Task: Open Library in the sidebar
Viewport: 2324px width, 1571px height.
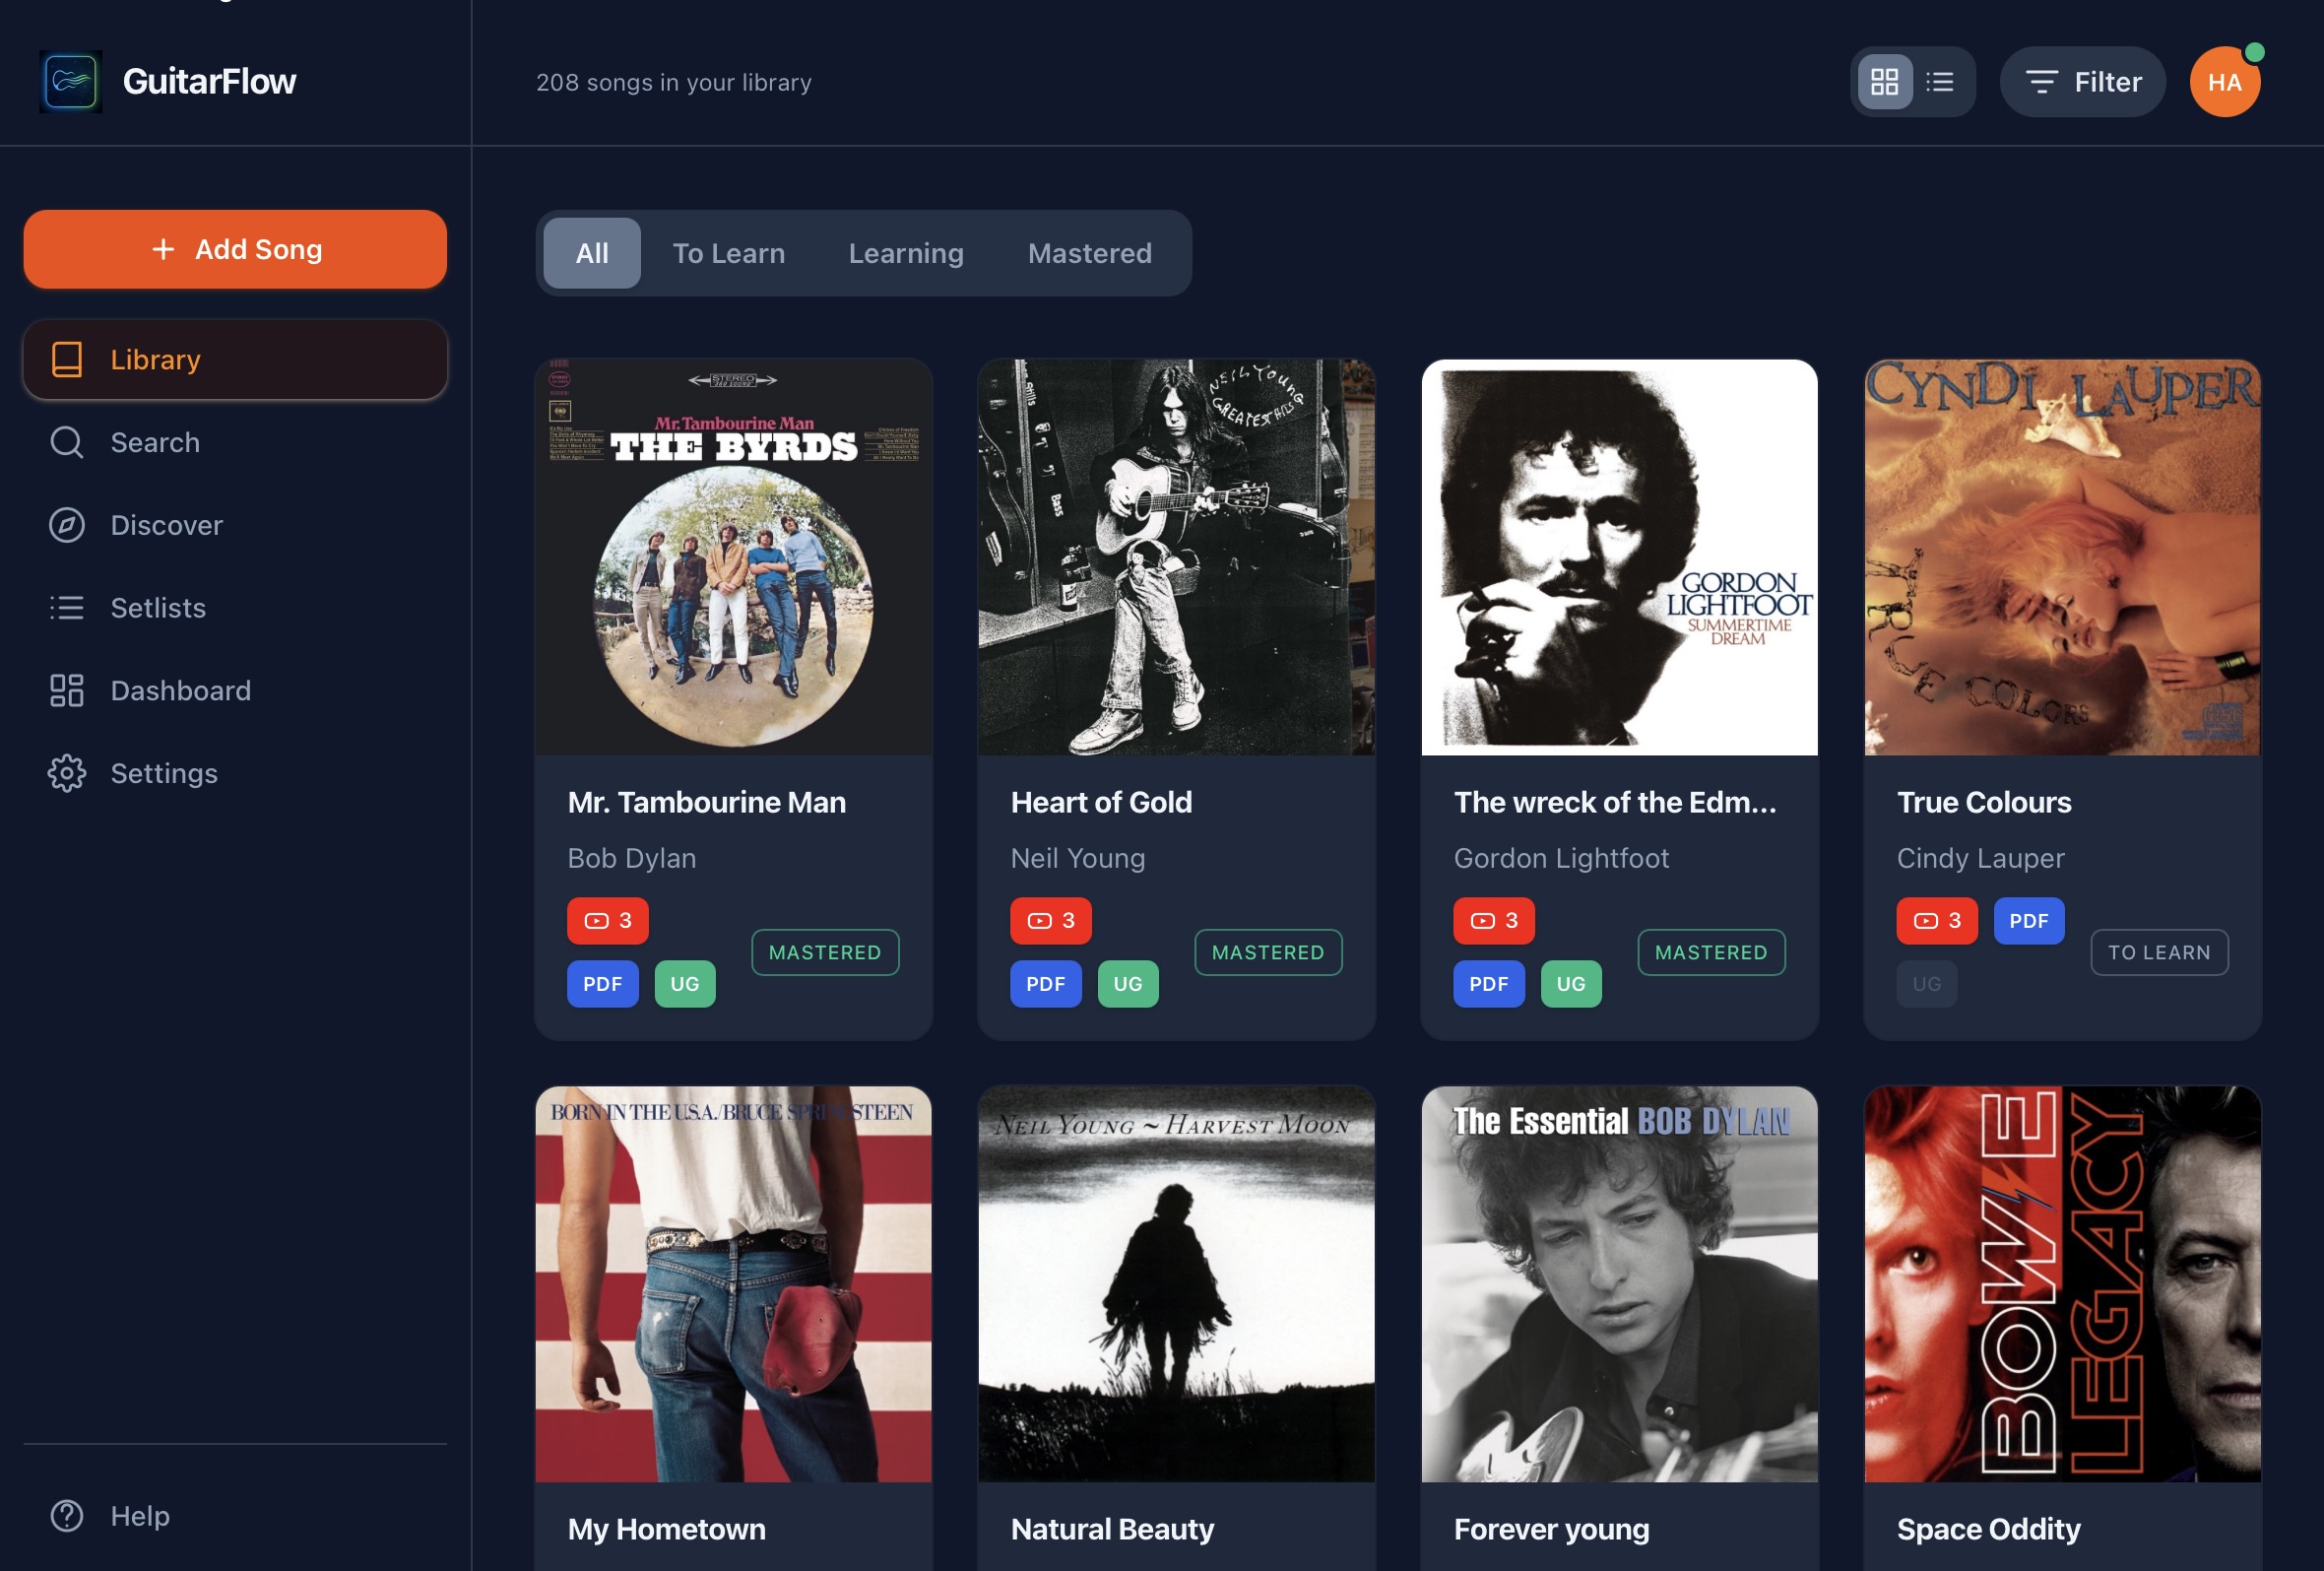Action: click(x=235, y=359)
